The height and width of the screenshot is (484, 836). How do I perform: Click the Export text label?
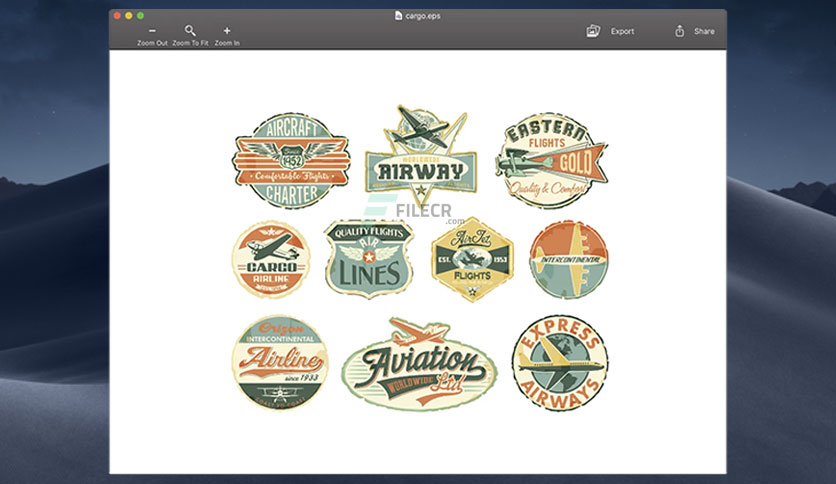pyautogui.click(x=622, y=31)
